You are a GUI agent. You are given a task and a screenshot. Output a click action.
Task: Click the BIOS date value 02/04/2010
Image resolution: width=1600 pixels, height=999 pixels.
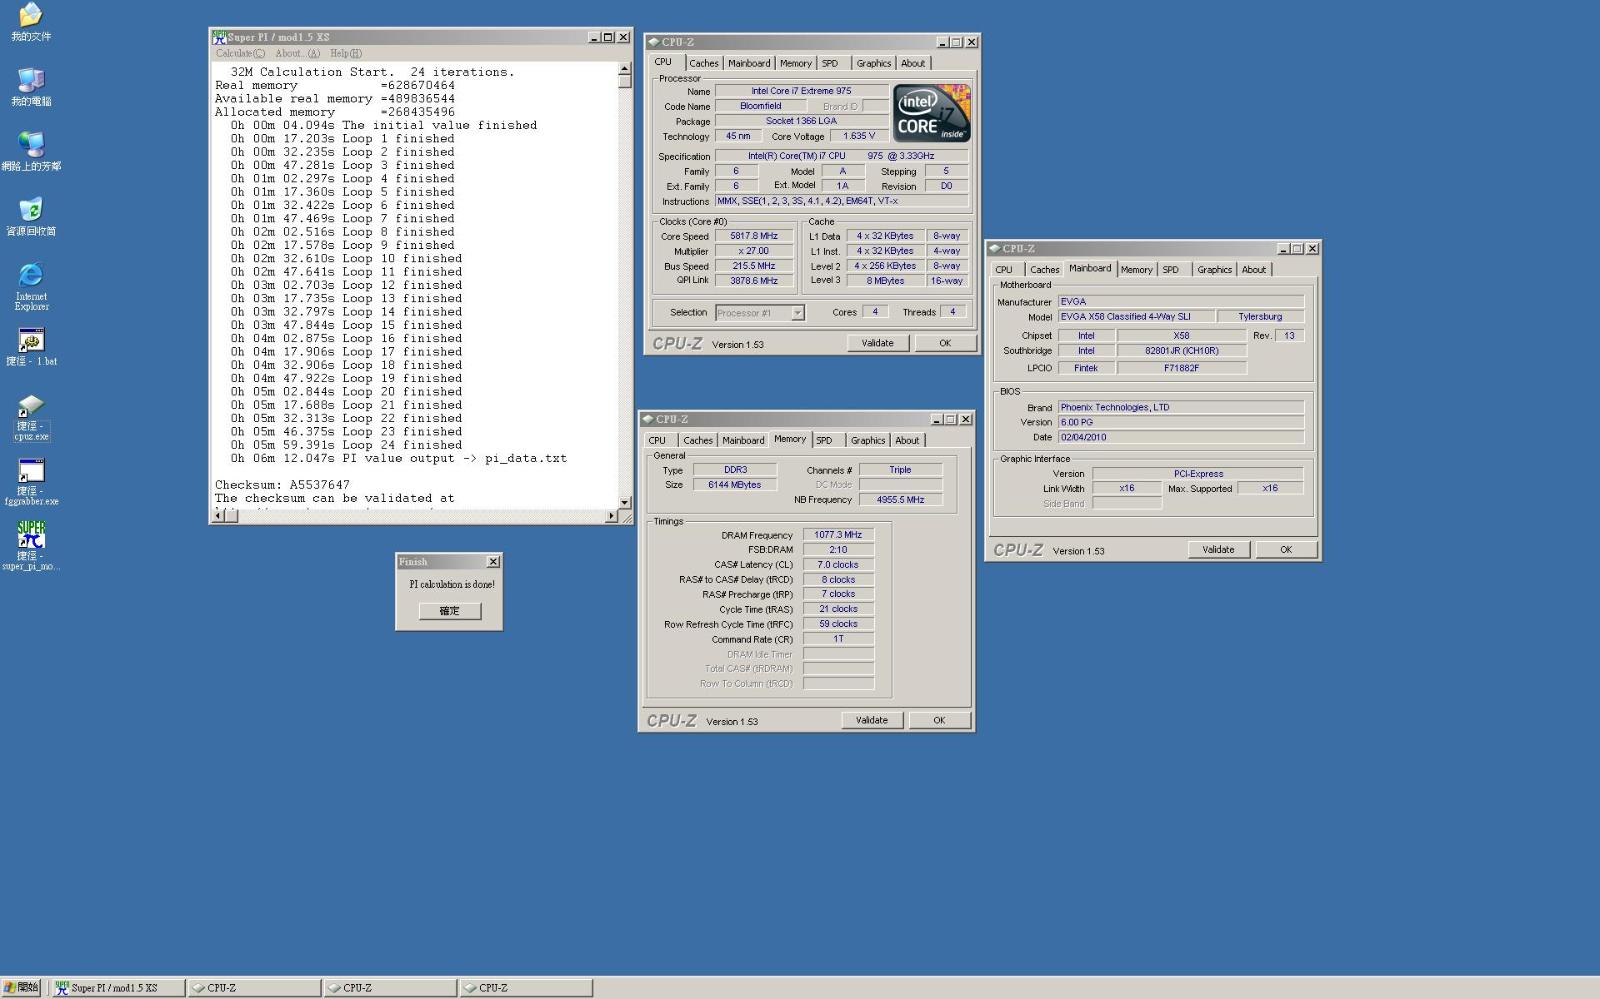pyautogui.click(x=1181, y=437)
